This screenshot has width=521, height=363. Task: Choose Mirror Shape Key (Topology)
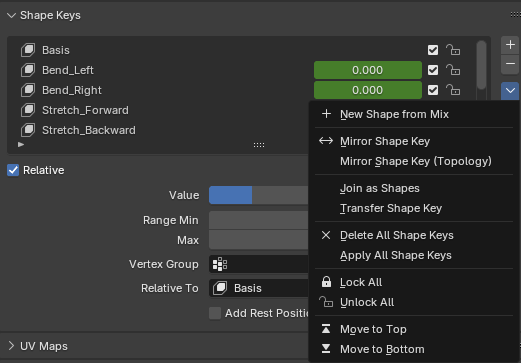click(x=414, y=161)
